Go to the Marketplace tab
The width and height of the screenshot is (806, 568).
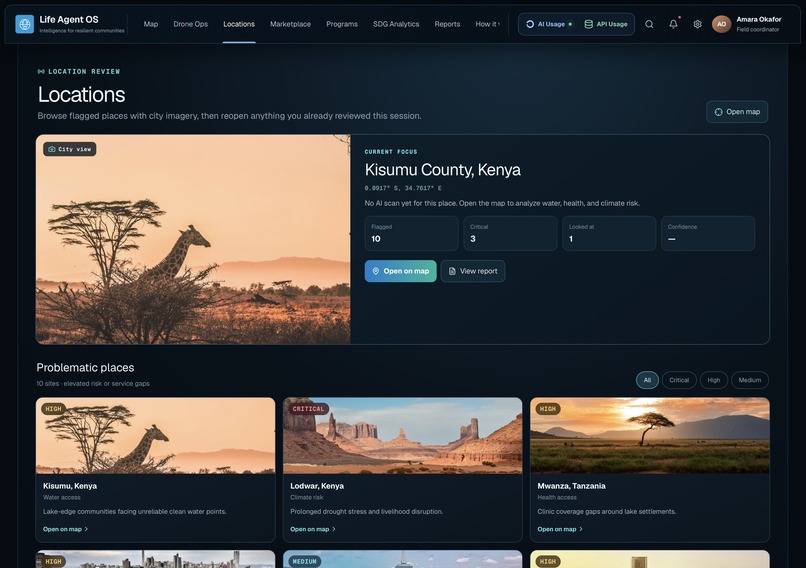pos(290,24)
